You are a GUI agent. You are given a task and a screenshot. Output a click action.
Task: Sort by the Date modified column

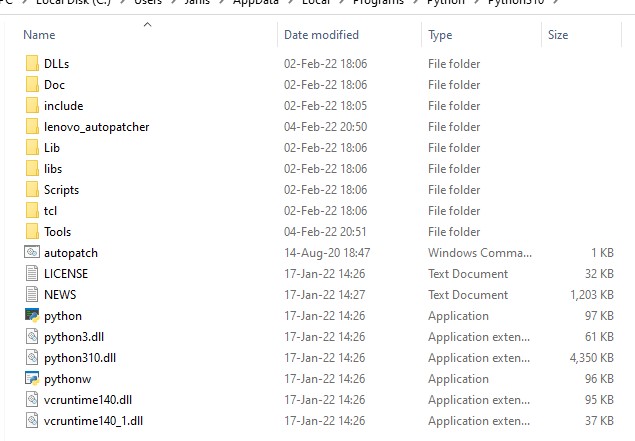click(321, 35)
